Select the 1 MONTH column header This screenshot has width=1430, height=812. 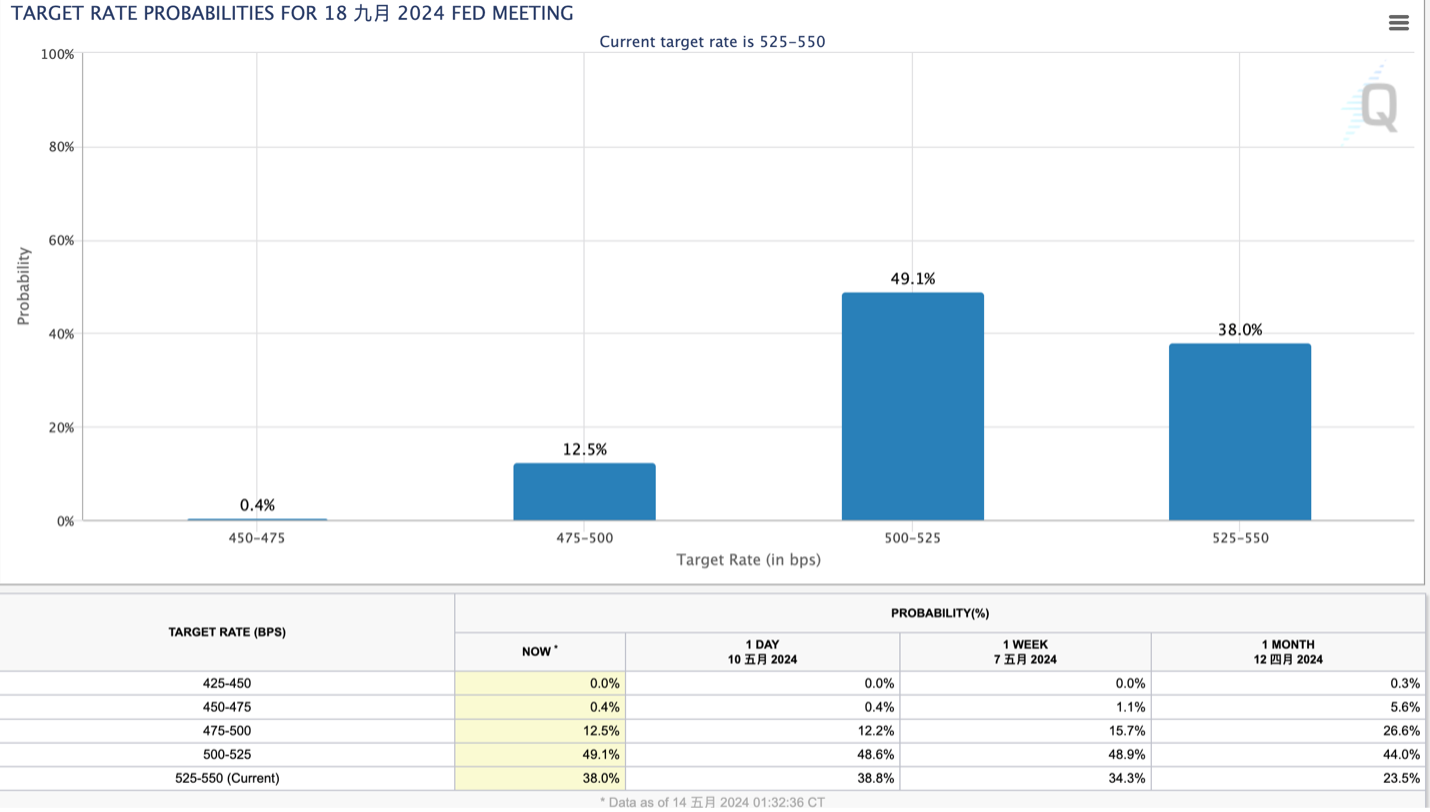coord(1289,651)
